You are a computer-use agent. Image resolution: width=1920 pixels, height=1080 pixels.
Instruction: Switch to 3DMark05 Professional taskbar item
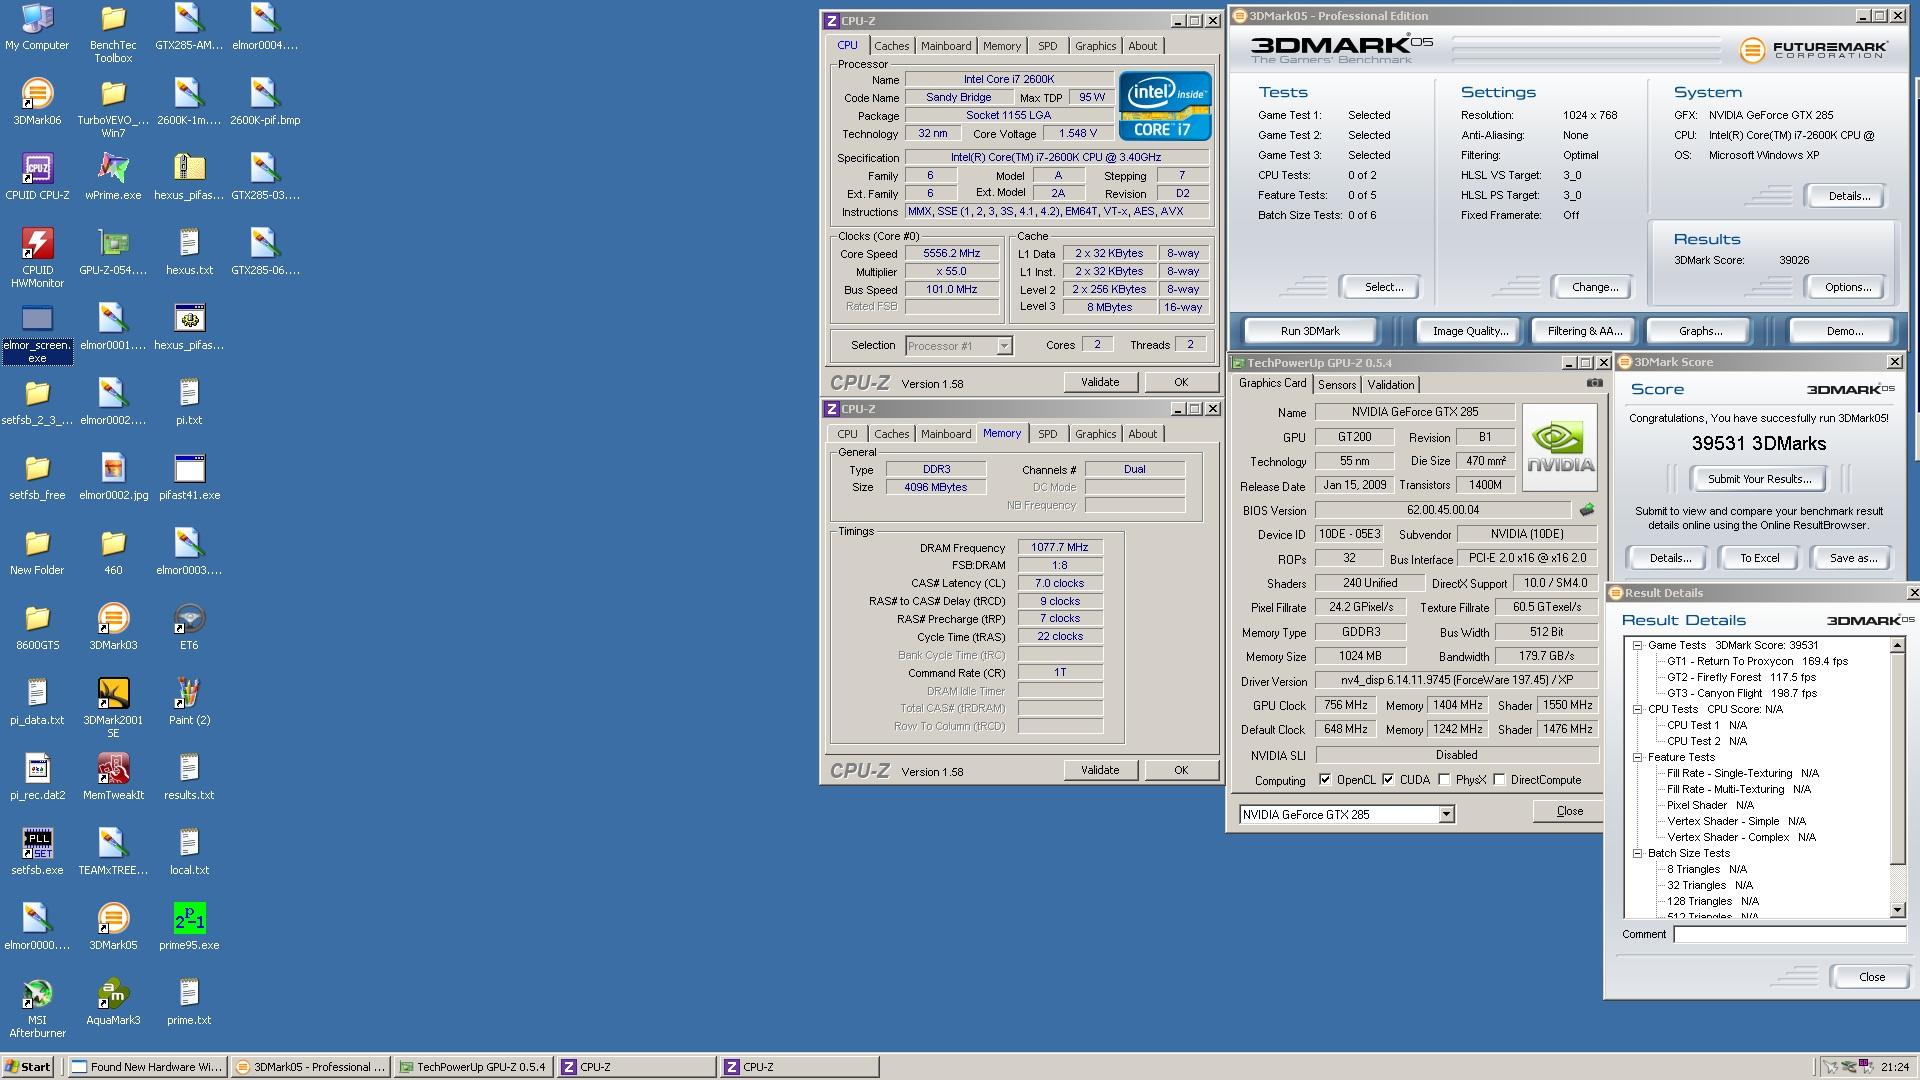point(311,1067)
